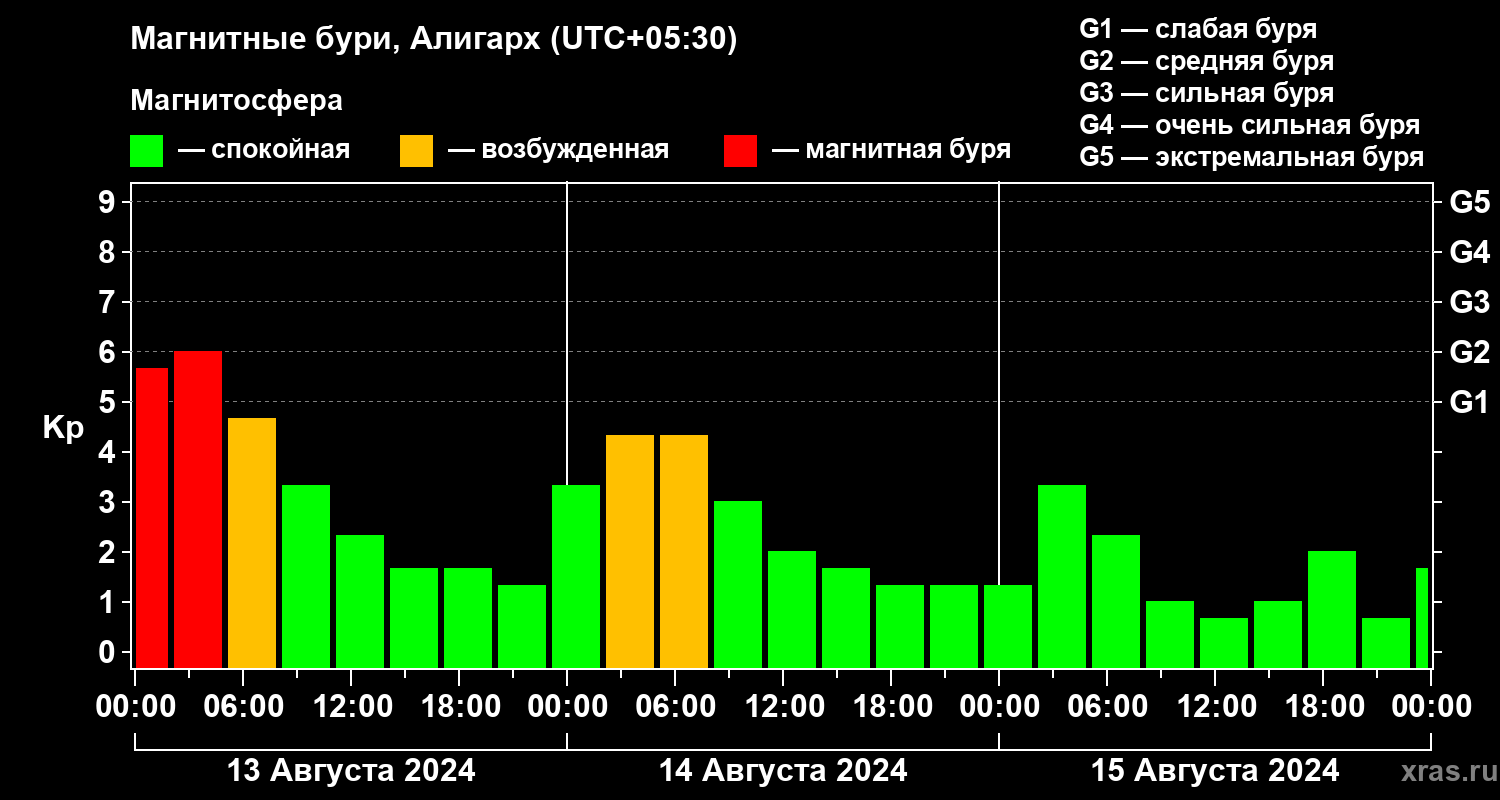Click the green 'спокойная' legend swatch

click(146, 151)
